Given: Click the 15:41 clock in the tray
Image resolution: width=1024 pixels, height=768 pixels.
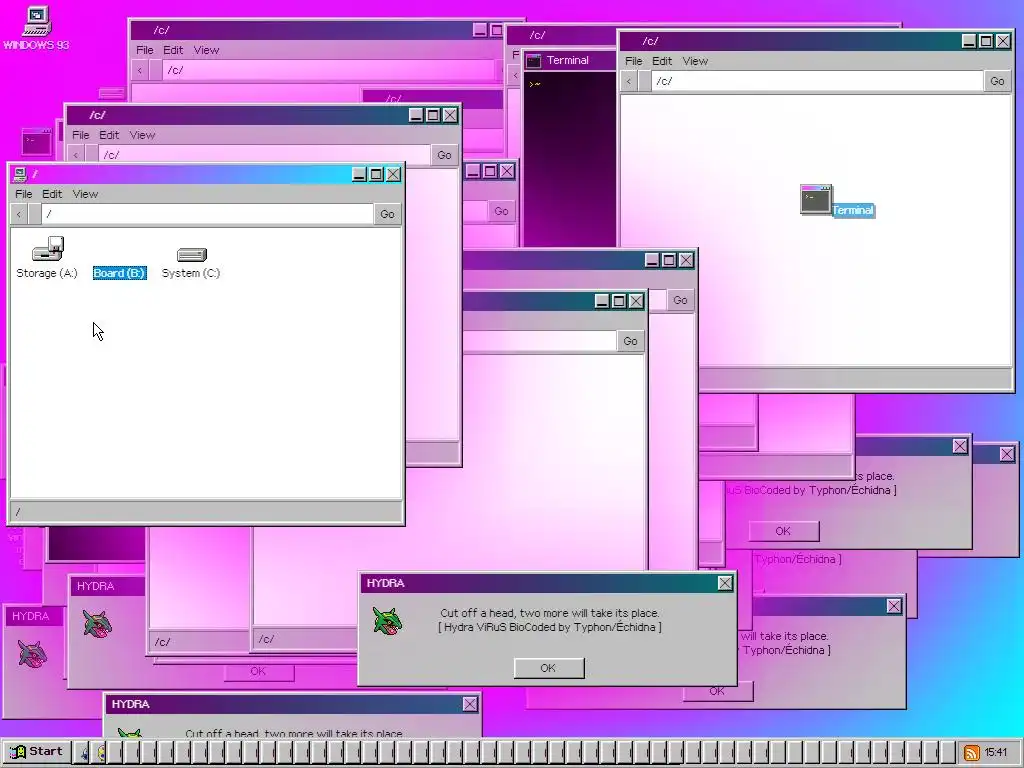Looking at the screenshot, I should 996,752.
